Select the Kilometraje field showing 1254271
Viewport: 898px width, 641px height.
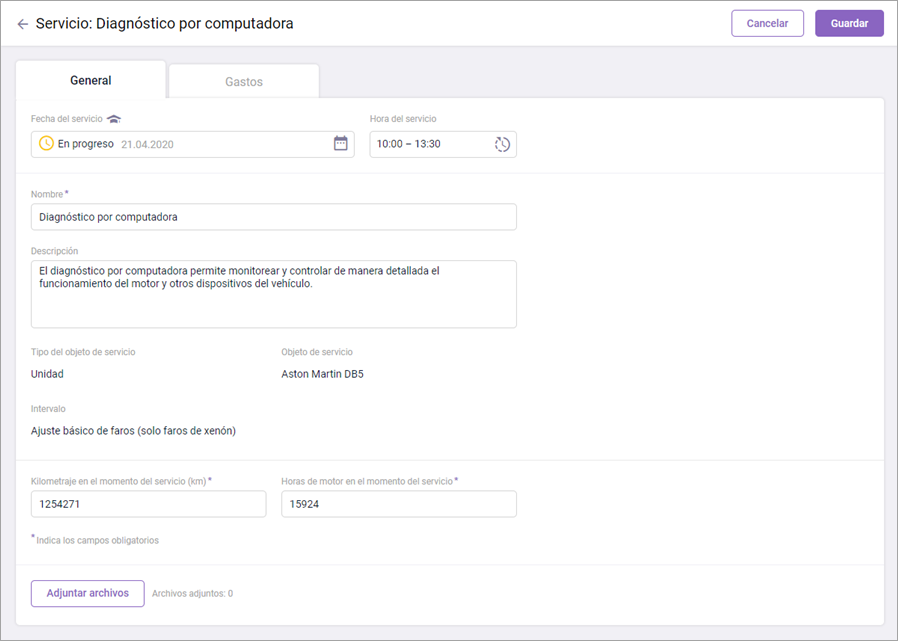coord(148,504)
